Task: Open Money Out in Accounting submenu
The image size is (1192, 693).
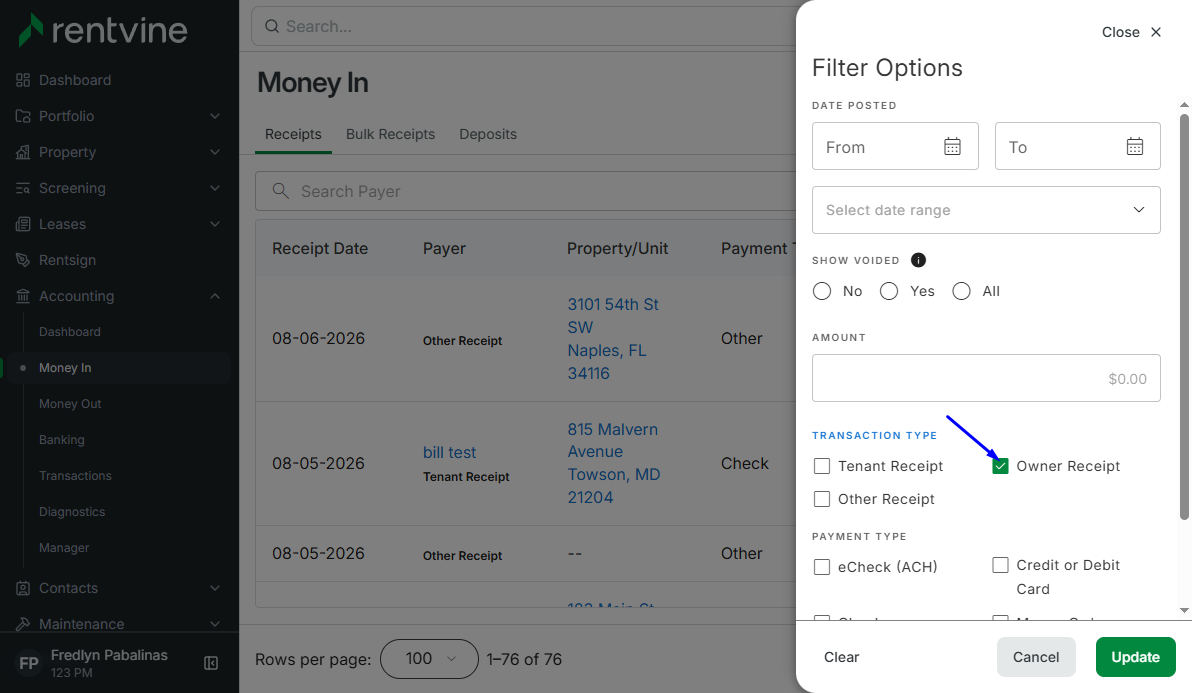Action: coord(70,404)
